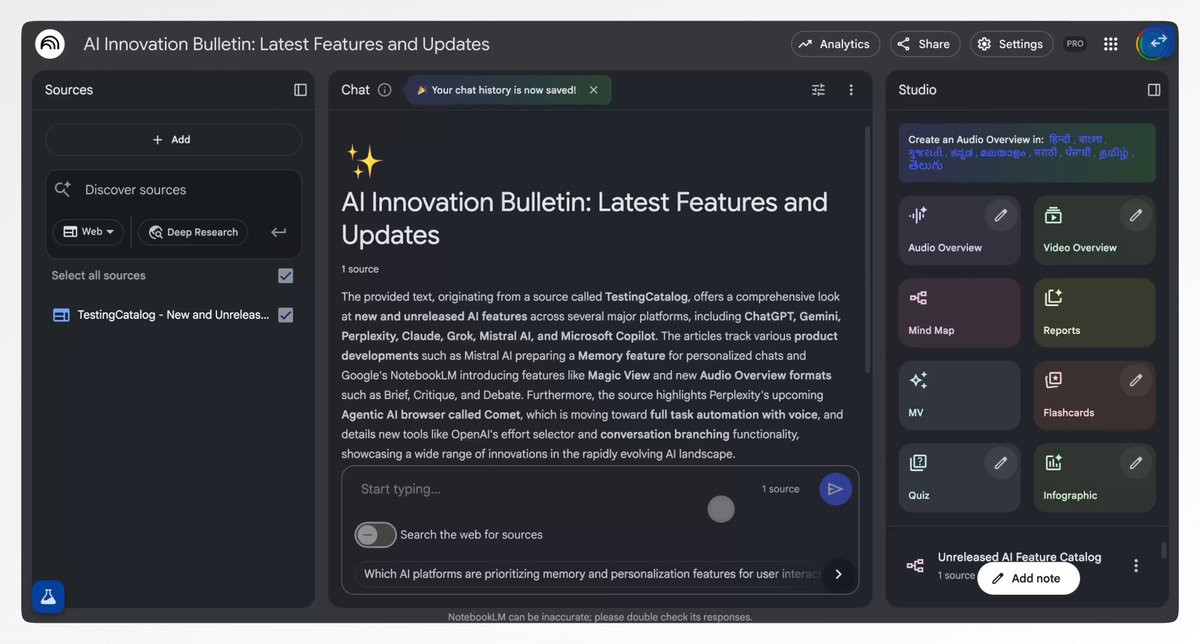The height and width of the screenshot is (644, 1200).
Task: Click the labs flask icon
Action: pos(48,597)
